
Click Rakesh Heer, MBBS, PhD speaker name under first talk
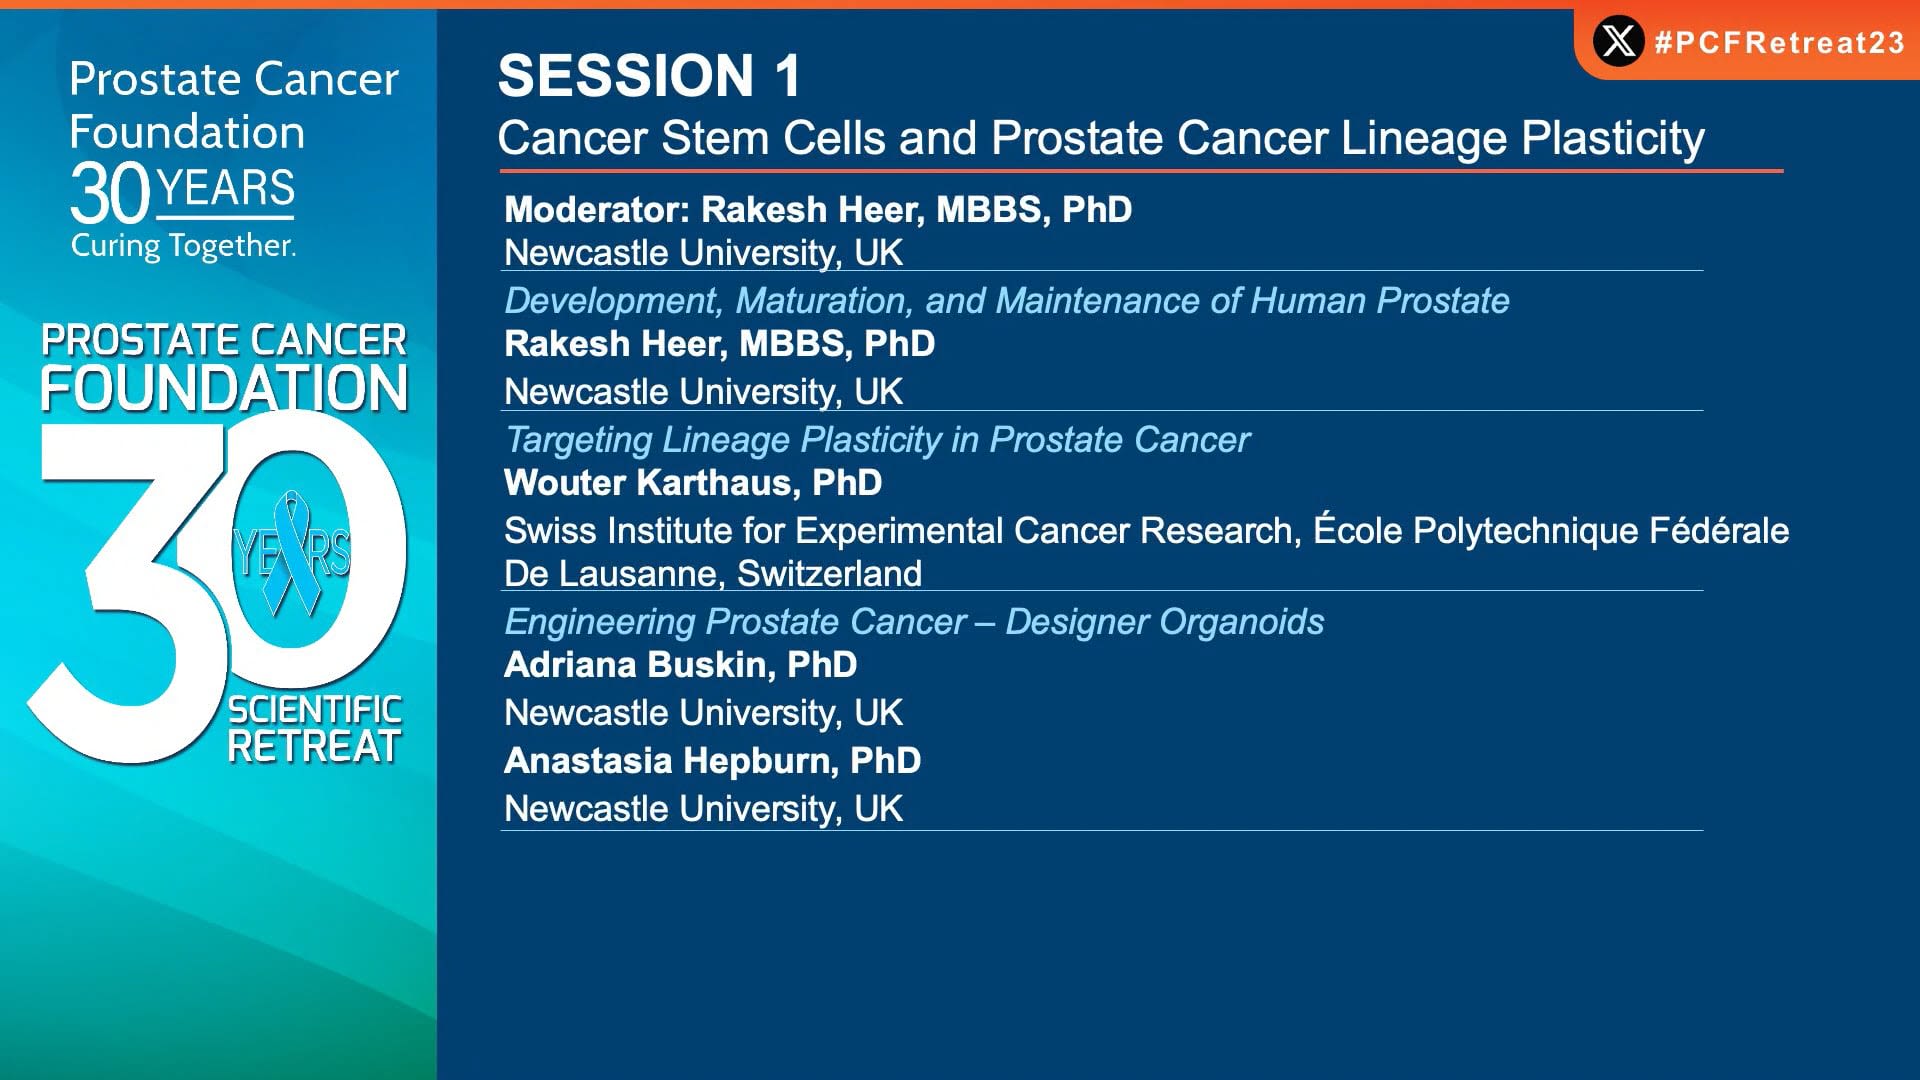719,344
